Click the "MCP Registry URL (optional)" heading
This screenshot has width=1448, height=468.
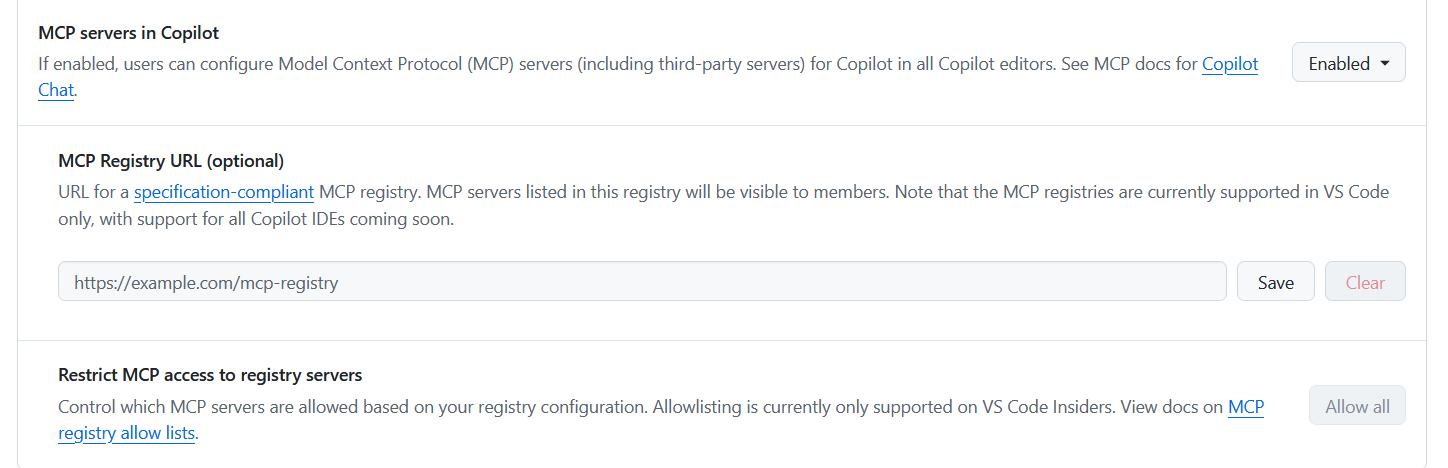coord(171,161)
